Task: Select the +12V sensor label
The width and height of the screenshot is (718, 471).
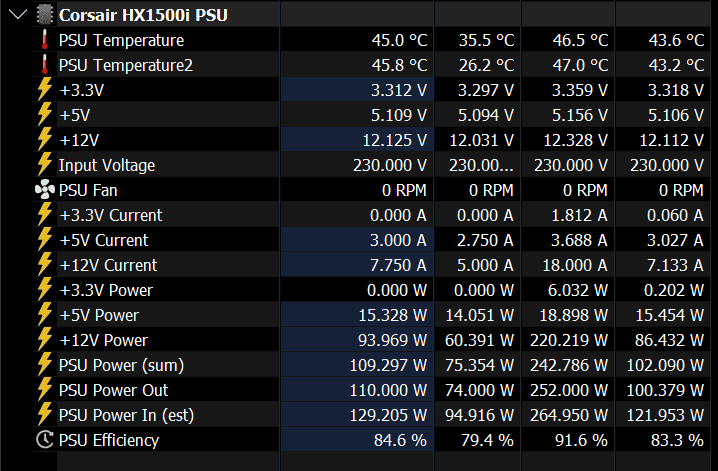Action: [x=79, y=140]
